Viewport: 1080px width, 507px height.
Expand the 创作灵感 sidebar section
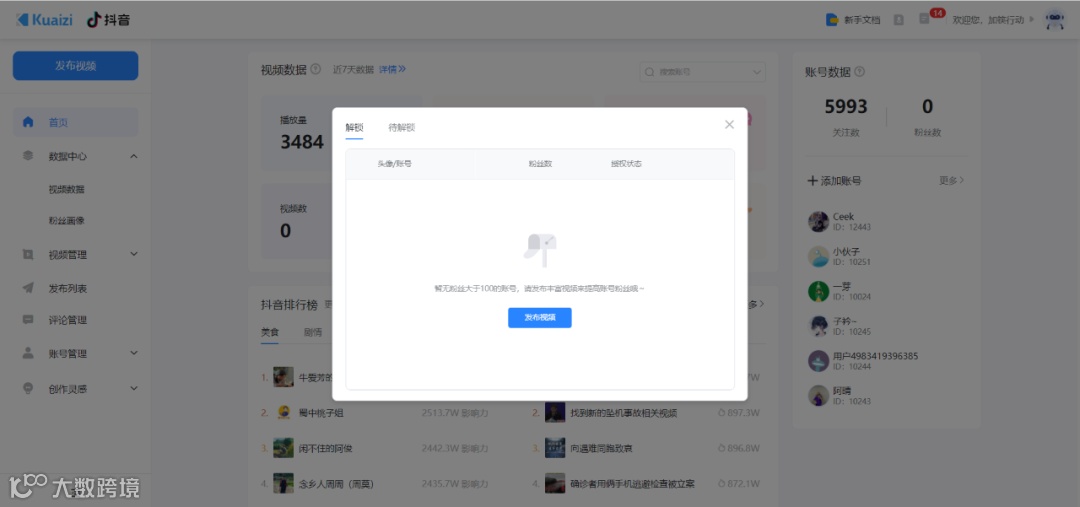click(x=134, y=389)
